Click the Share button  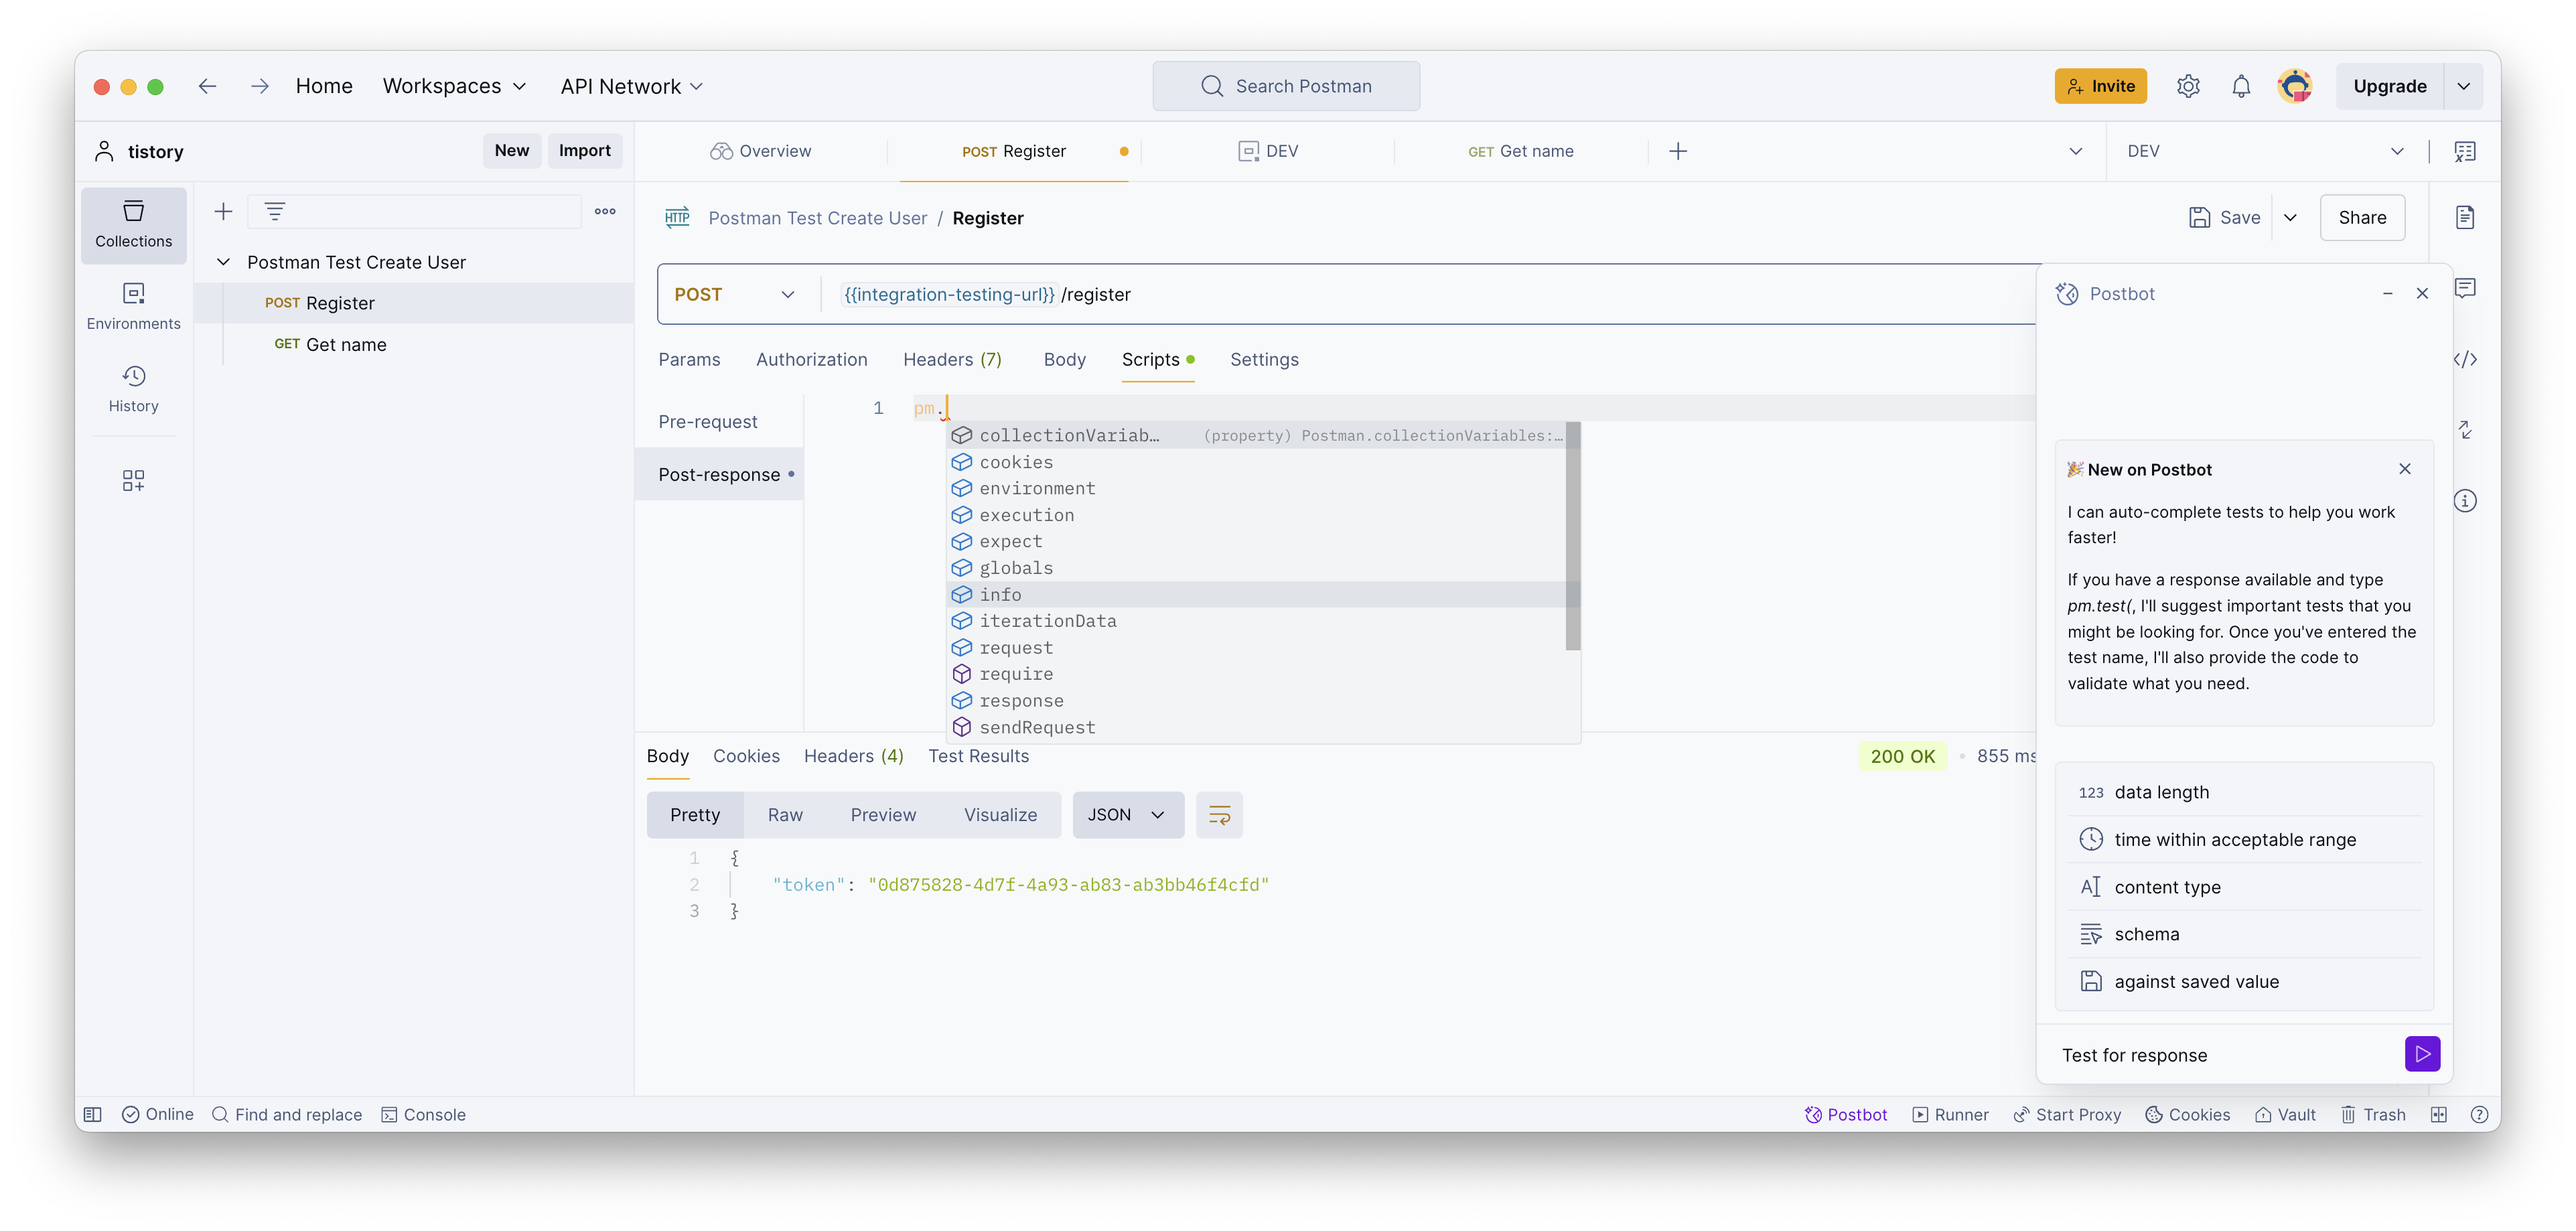click(2361, 217)
